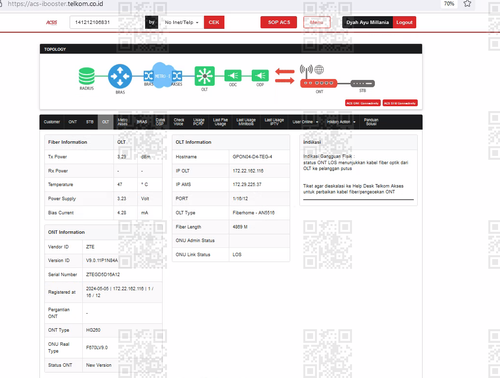Viewport: 500px width, 378px height.
Task: Click the 'ZTE' Vendor ID value
Action: pyautogui.click(x=90, y=247)
